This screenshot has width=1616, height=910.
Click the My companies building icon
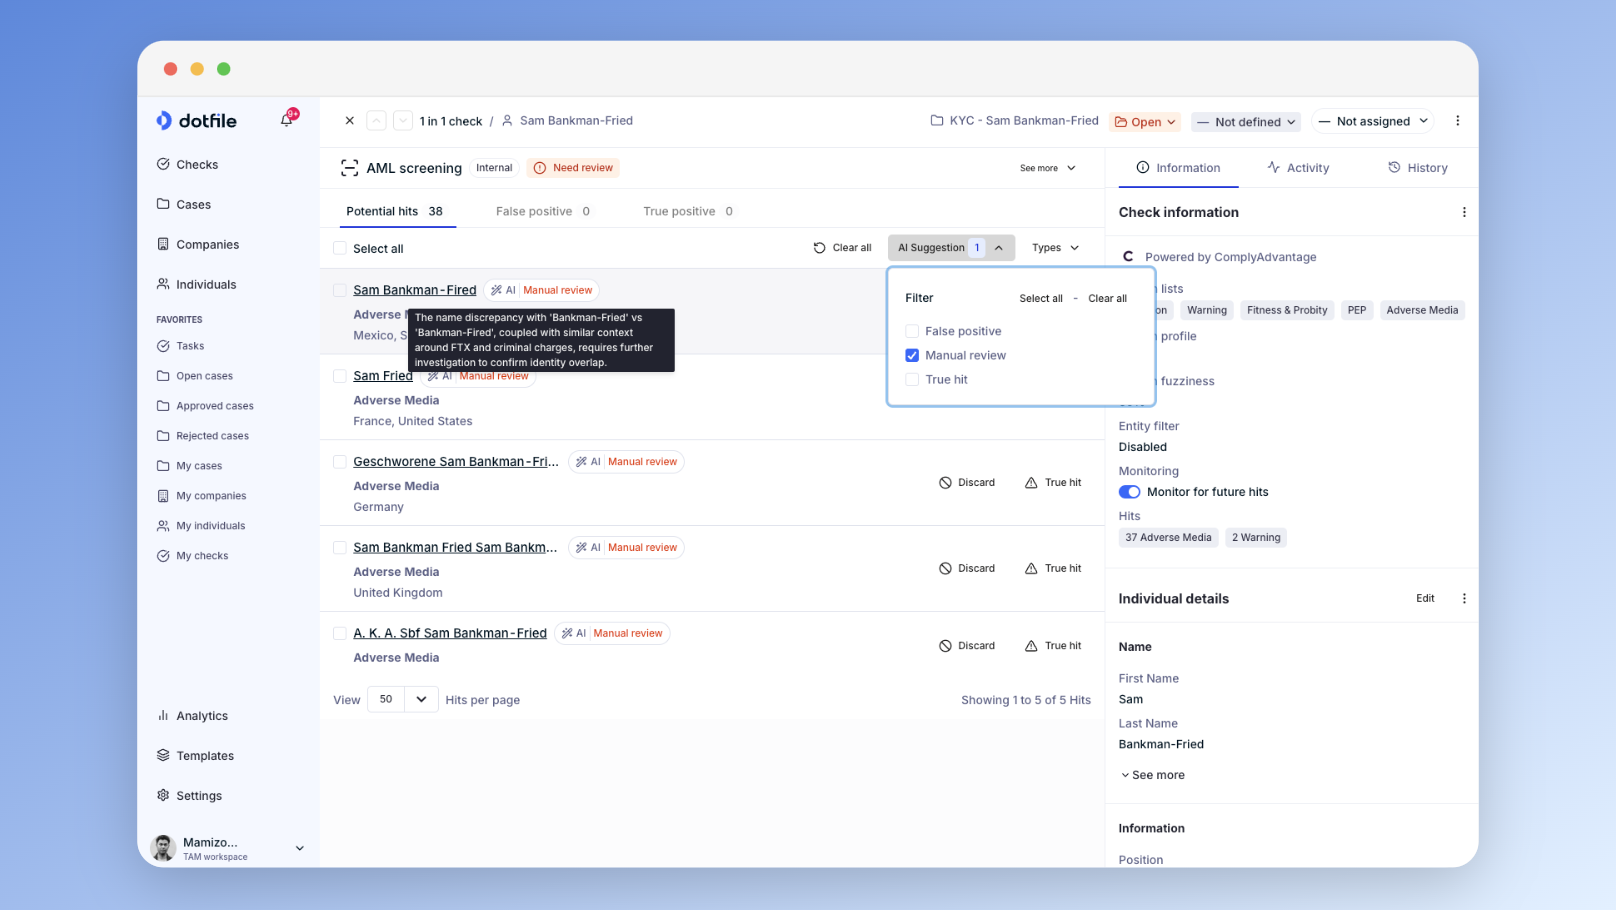pos(163,496)
